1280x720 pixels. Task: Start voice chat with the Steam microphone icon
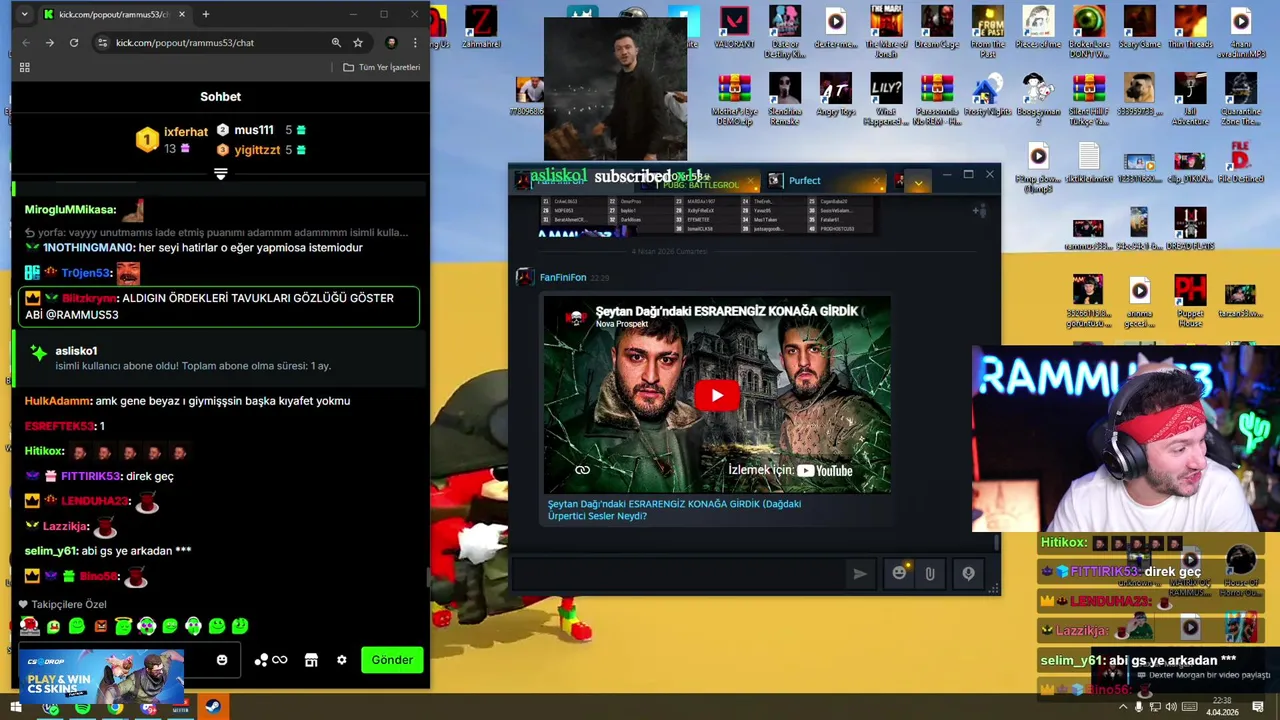(968, 573)
